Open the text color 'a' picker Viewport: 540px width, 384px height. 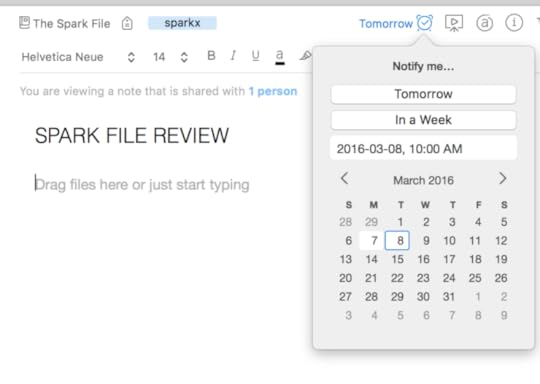(x=280, y=56)
